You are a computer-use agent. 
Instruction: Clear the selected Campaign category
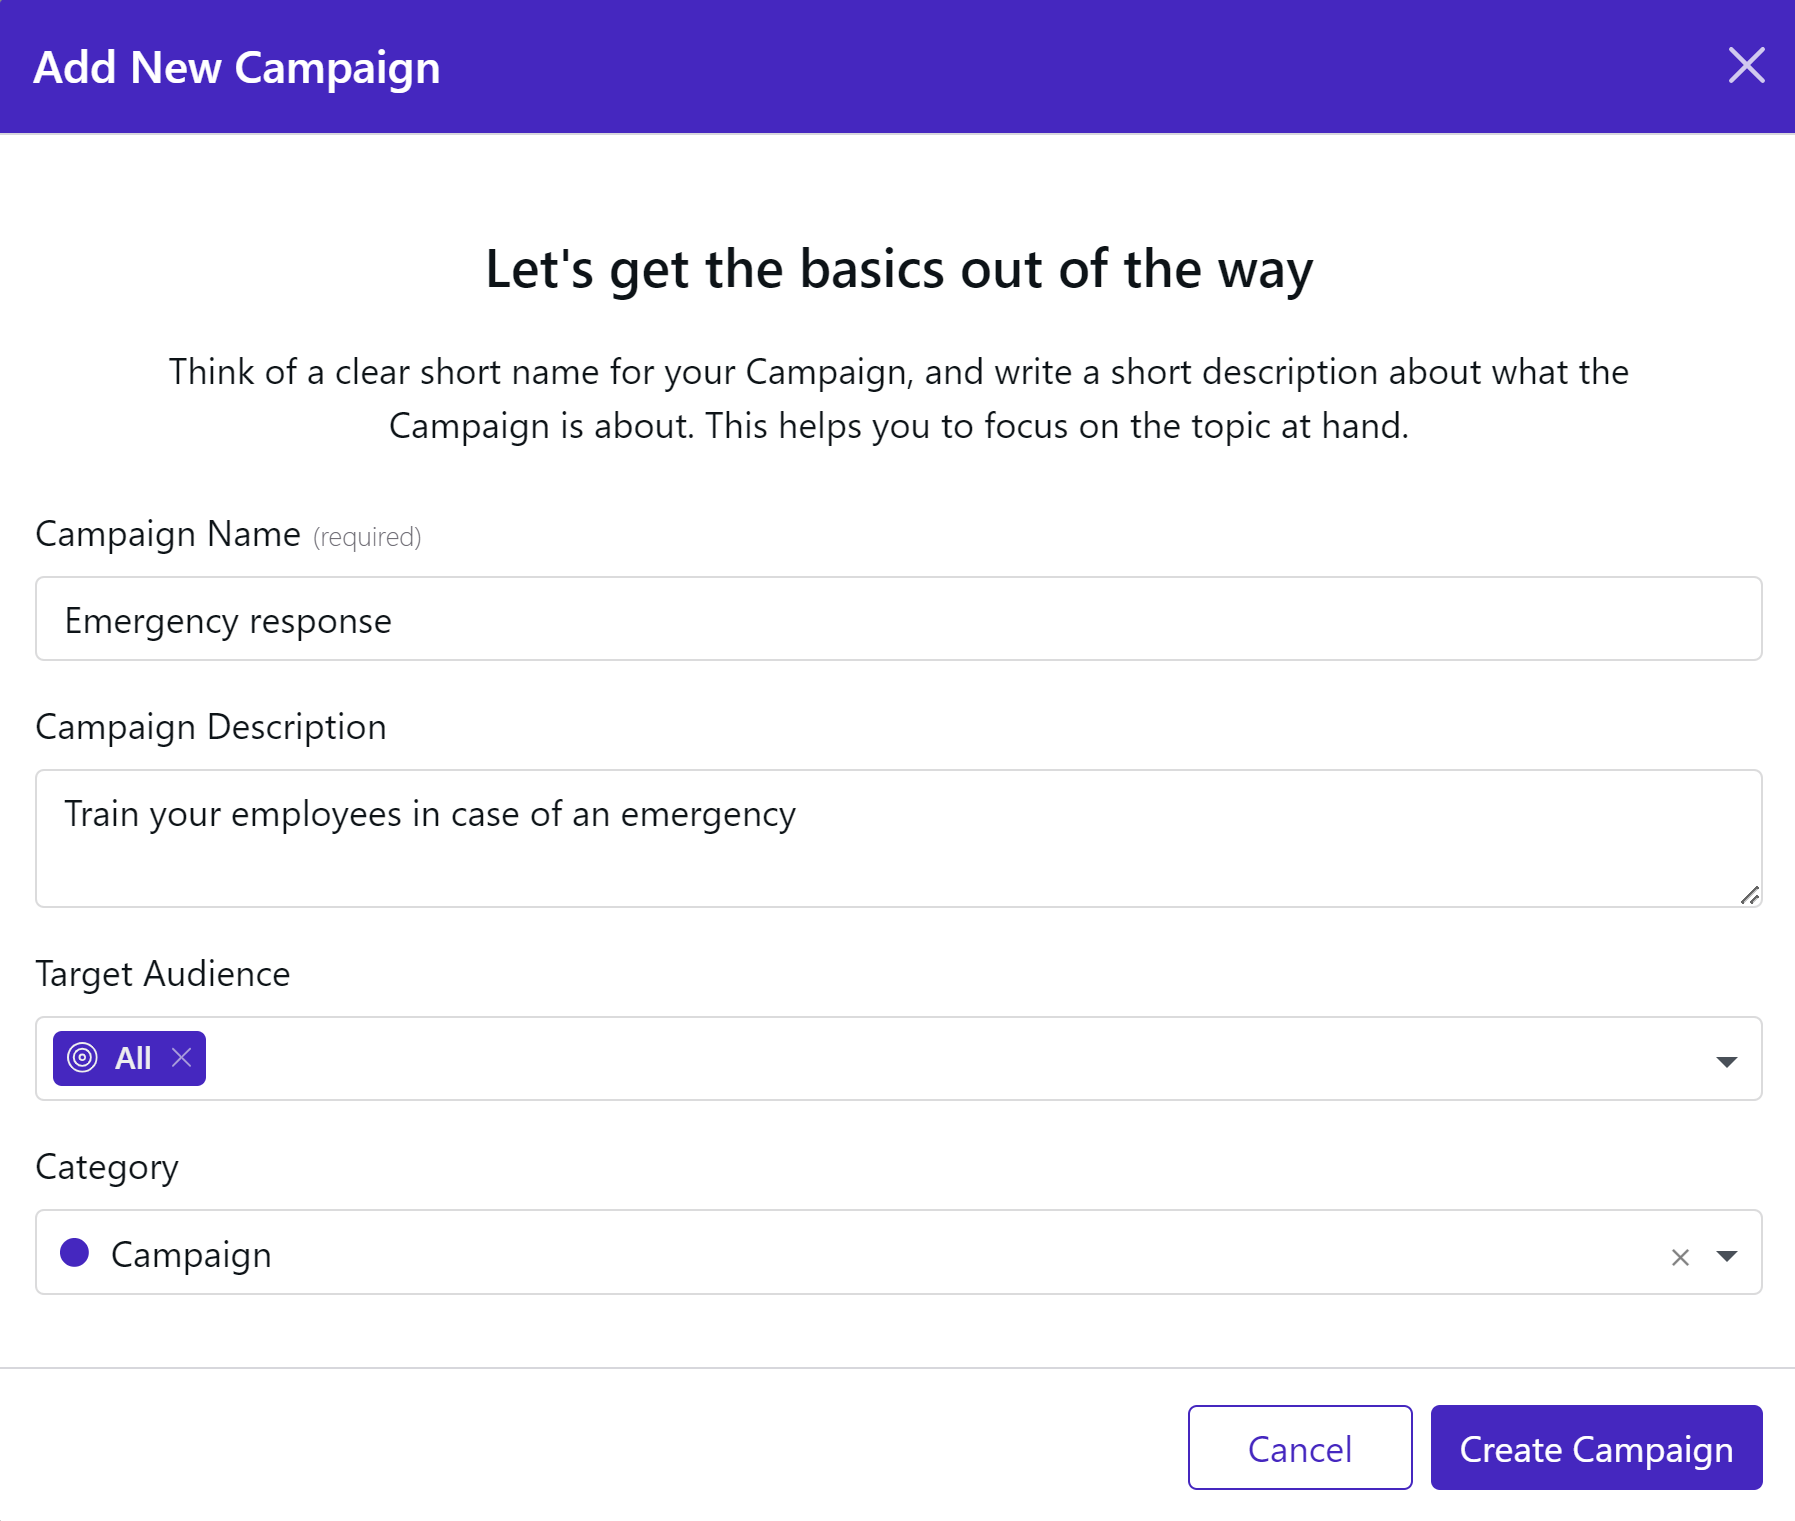tap(1680, 1257)
